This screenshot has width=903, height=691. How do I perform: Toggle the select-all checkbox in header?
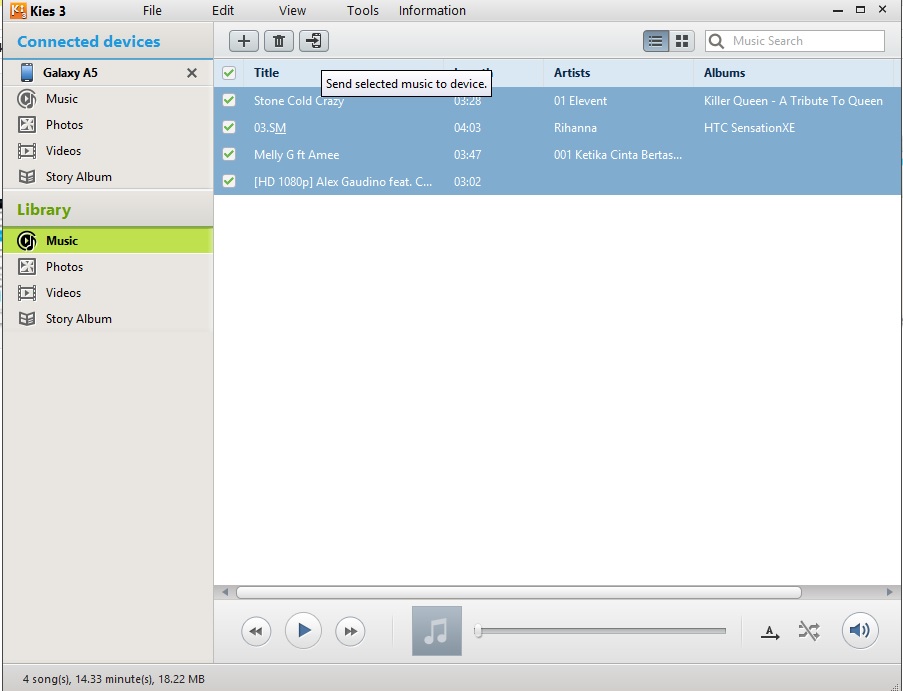(x=229, y=73)
